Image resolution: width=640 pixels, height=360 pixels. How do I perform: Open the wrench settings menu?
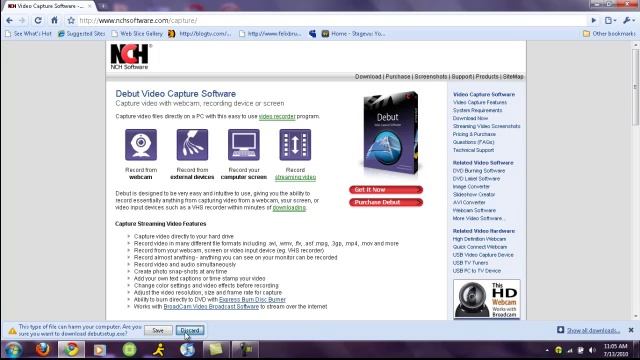click(629, 20)
